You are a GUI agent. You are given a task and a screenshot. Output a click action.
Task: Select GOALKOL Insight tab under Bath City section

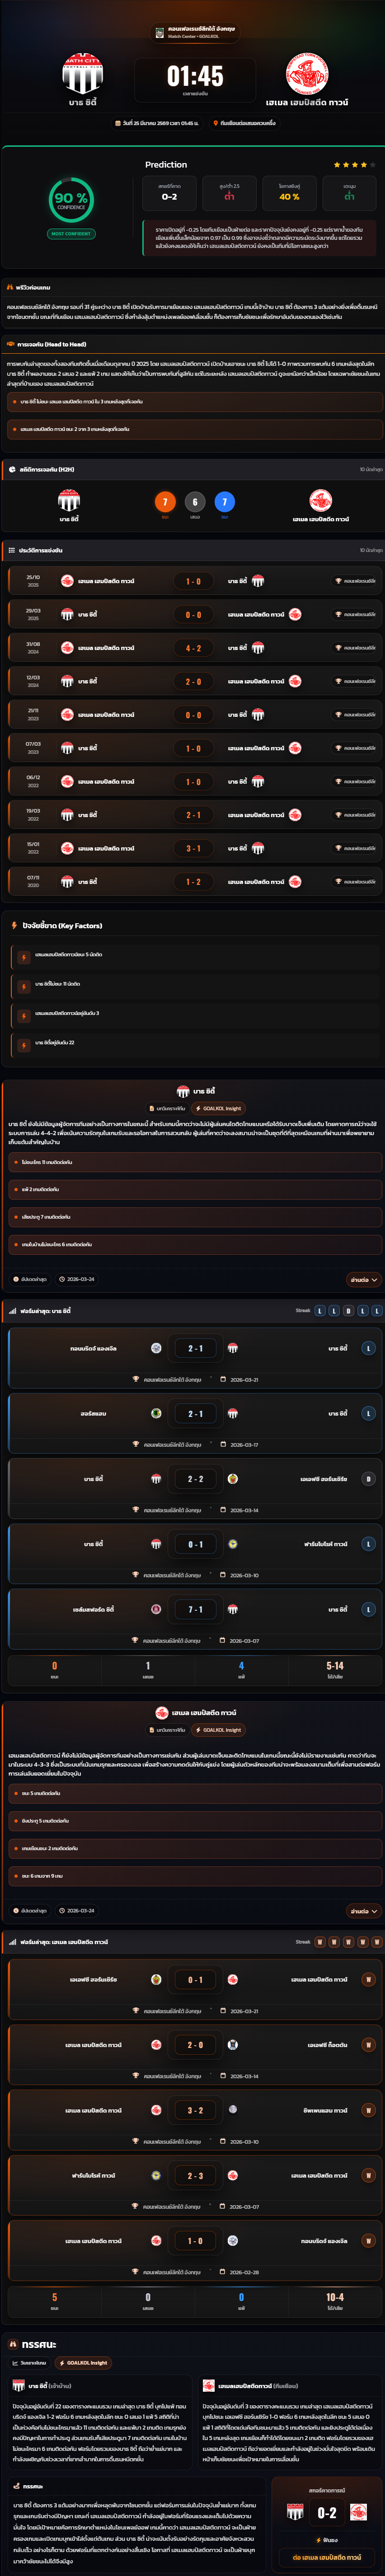pyautogui.click(x=219, y=1108)
